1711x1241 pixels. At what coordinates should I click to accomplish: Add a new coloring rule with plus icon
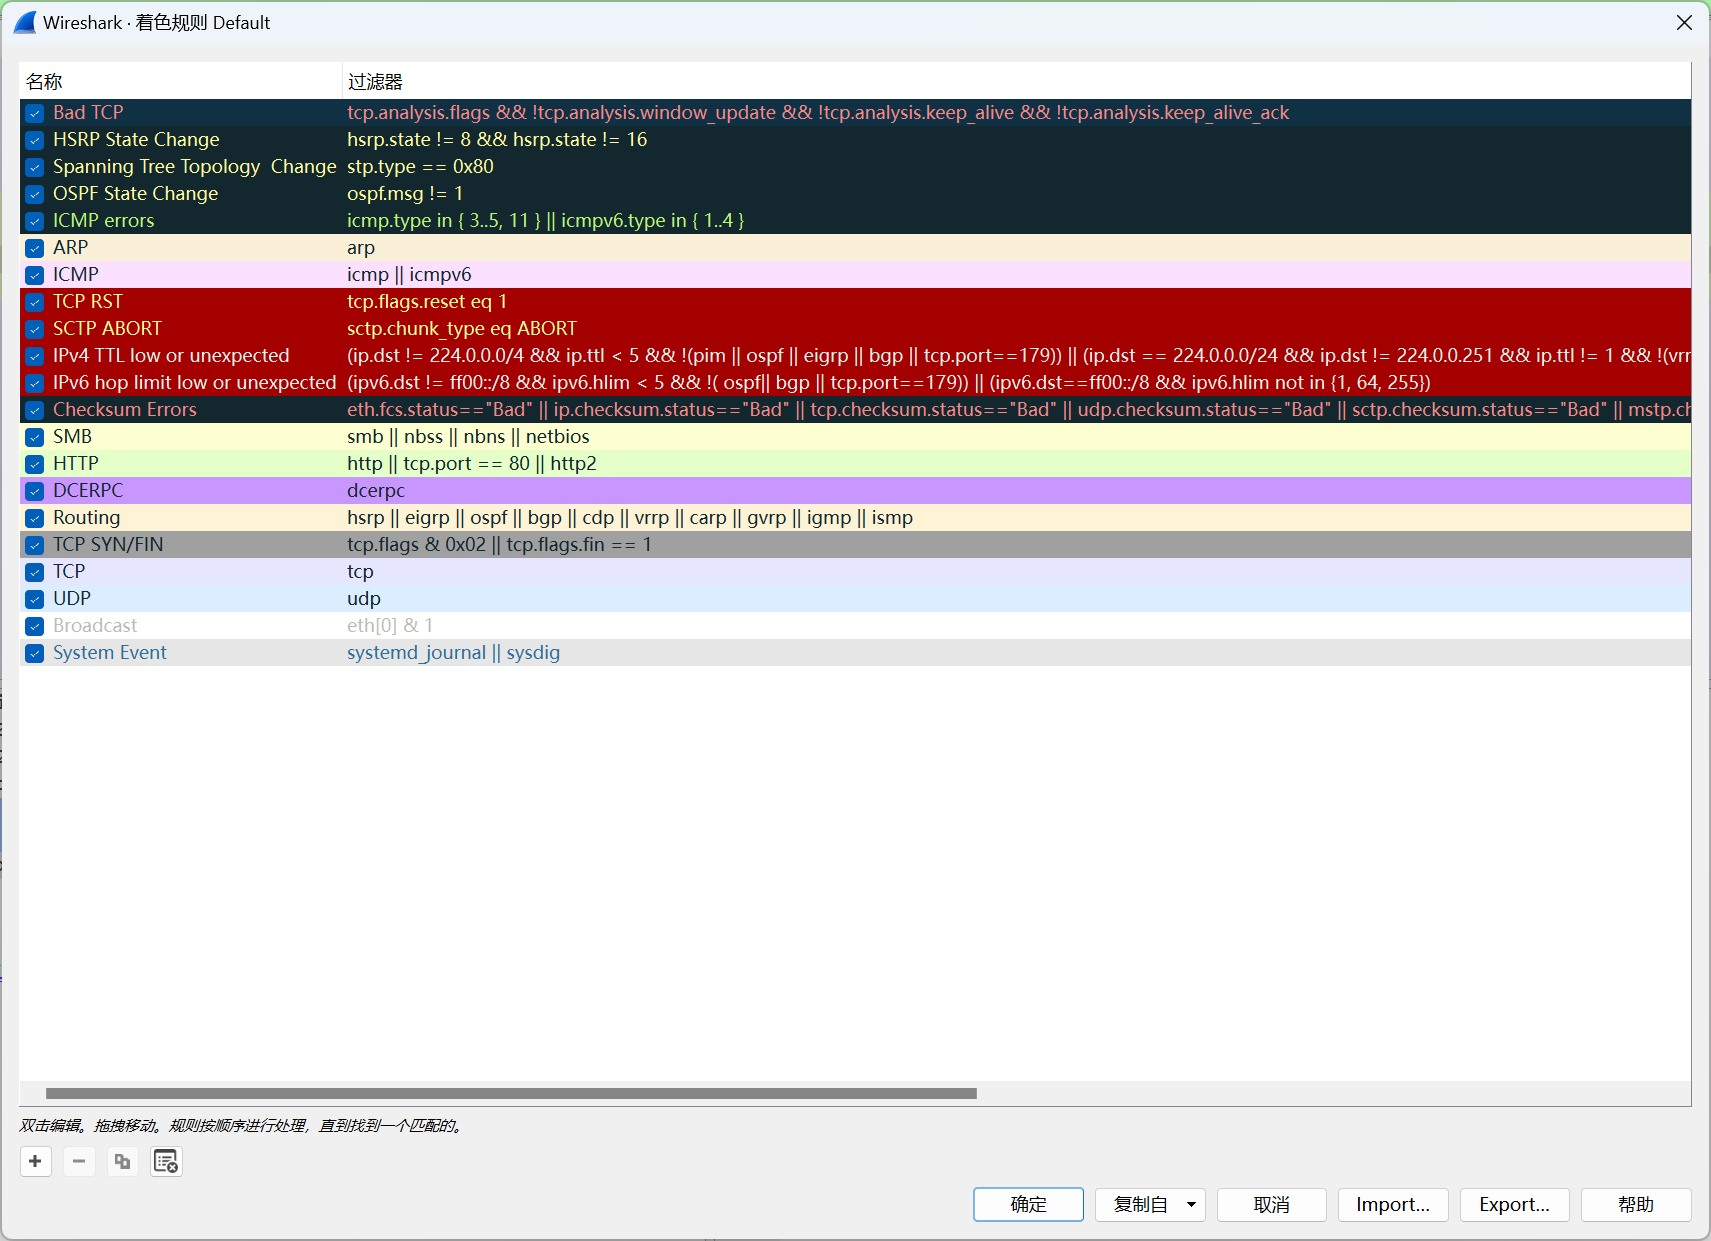[35, 1161]
